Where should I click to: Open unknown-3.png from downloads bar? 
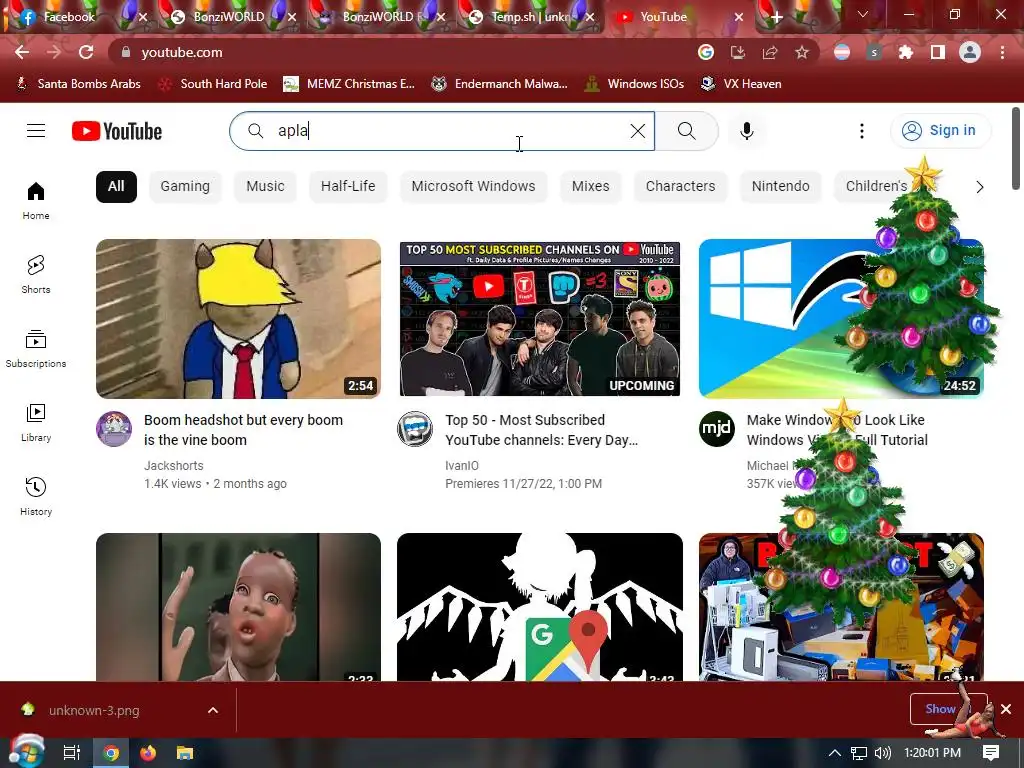pos(94,710)
